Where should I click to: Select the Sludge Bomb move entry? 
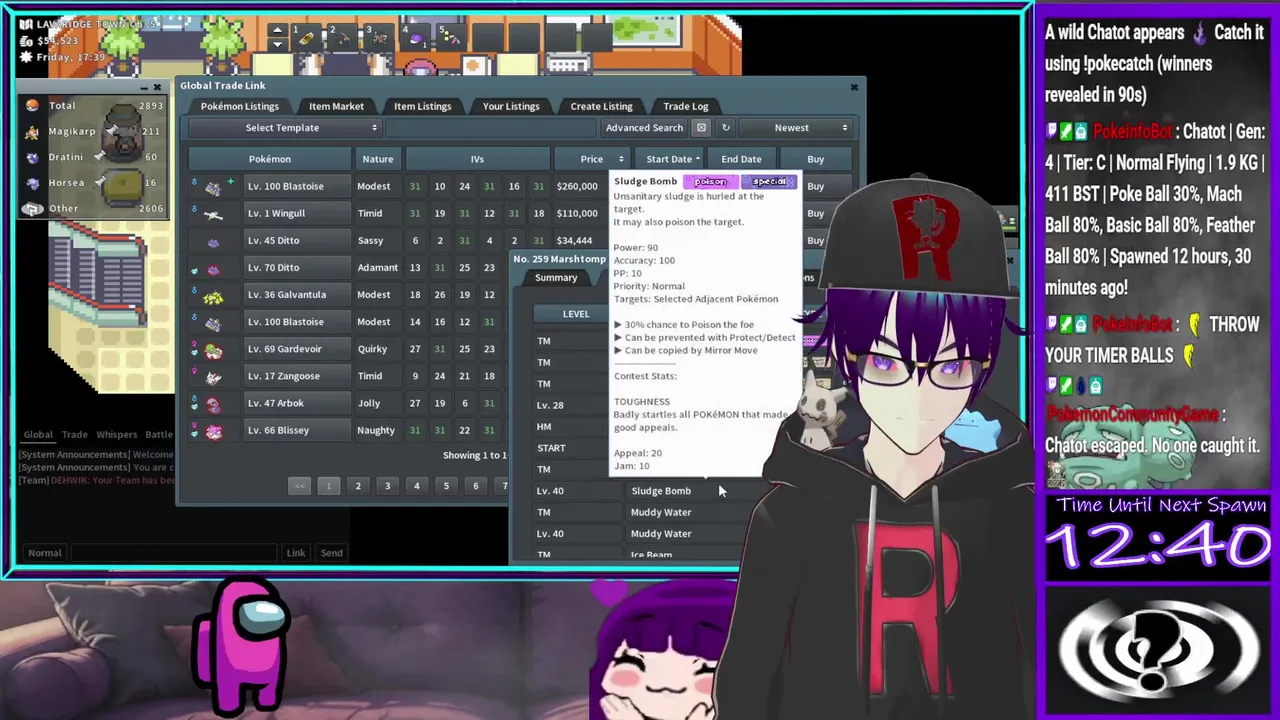pos(661,491)
